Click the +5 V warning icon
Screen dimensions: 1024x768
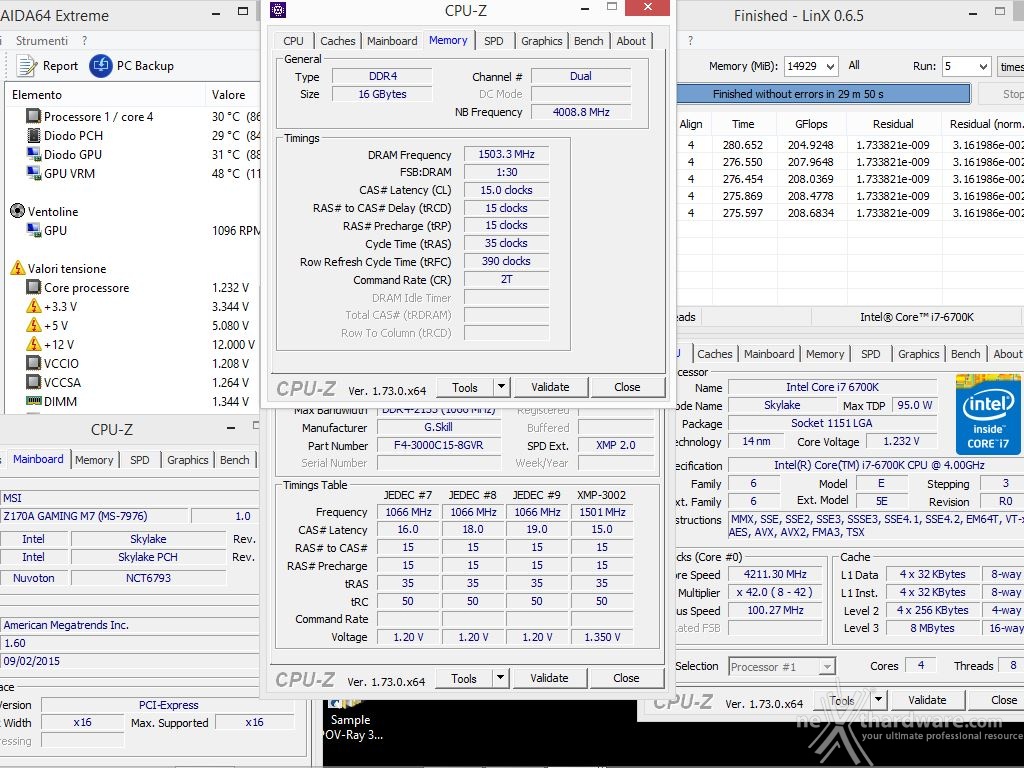pyautogui.click(x=33, y=325)
